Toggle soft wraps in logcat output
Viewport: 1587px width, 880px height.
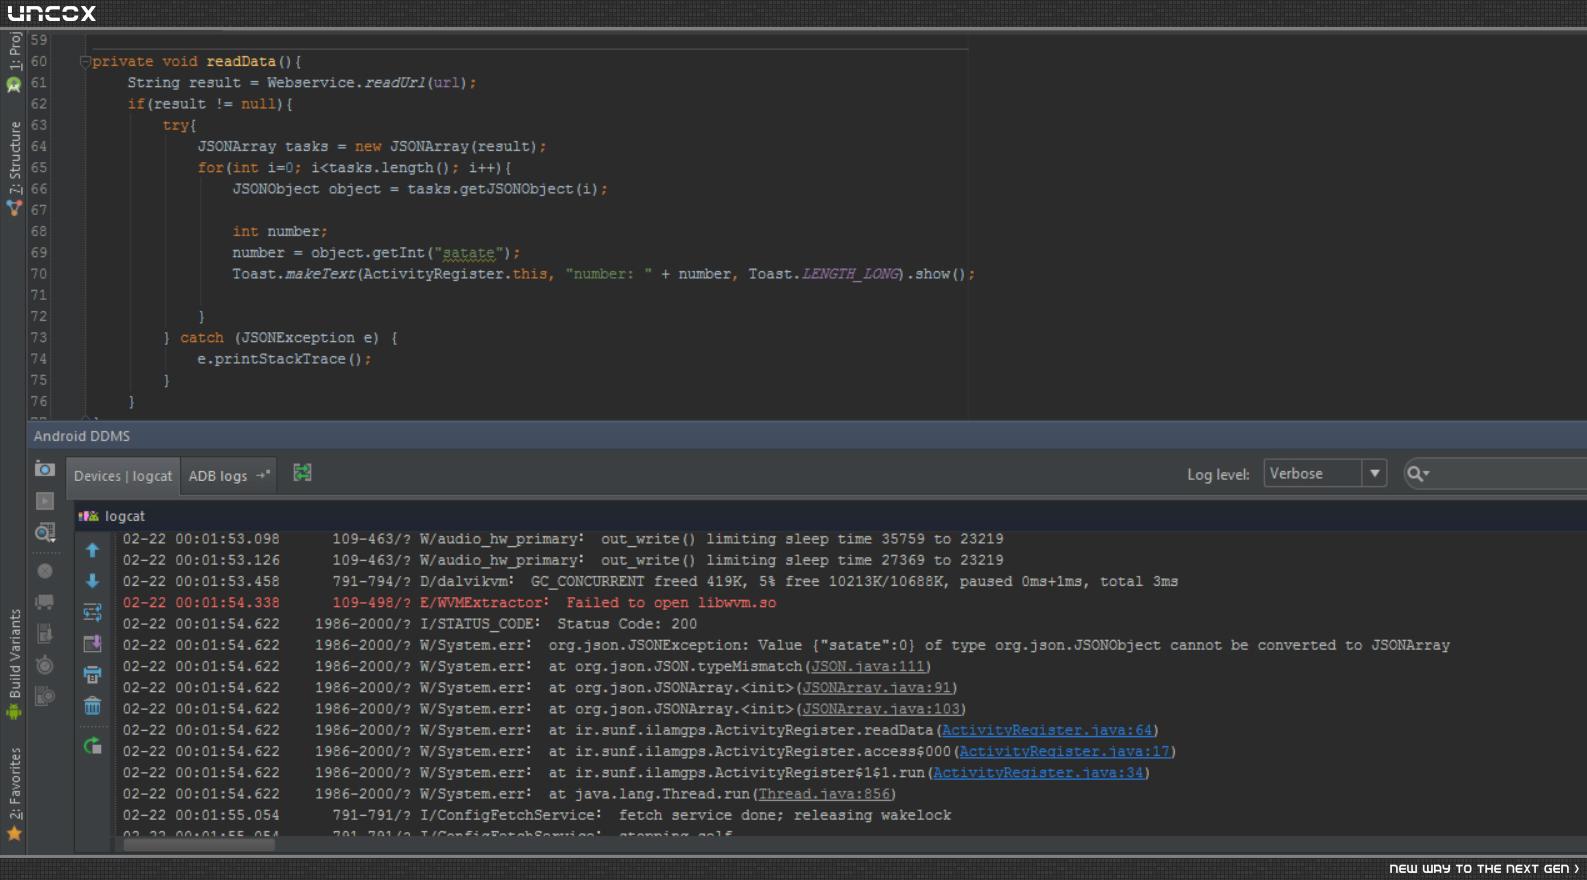(92, 612)
